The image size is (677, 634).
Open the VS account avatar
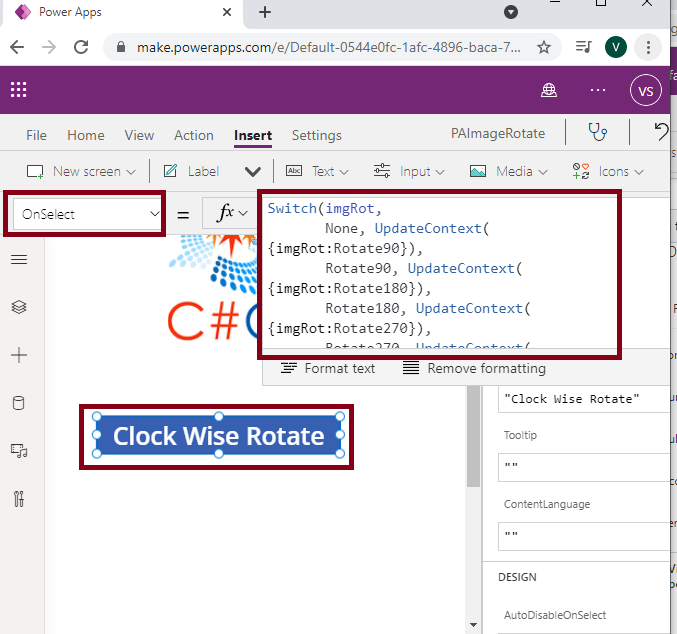click(645, 90)
